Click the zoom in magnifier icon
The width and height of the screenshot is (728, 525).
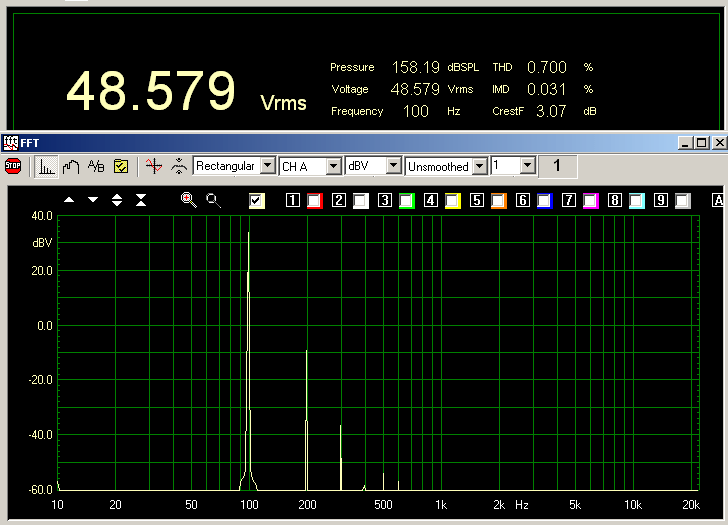pos(188,200)
